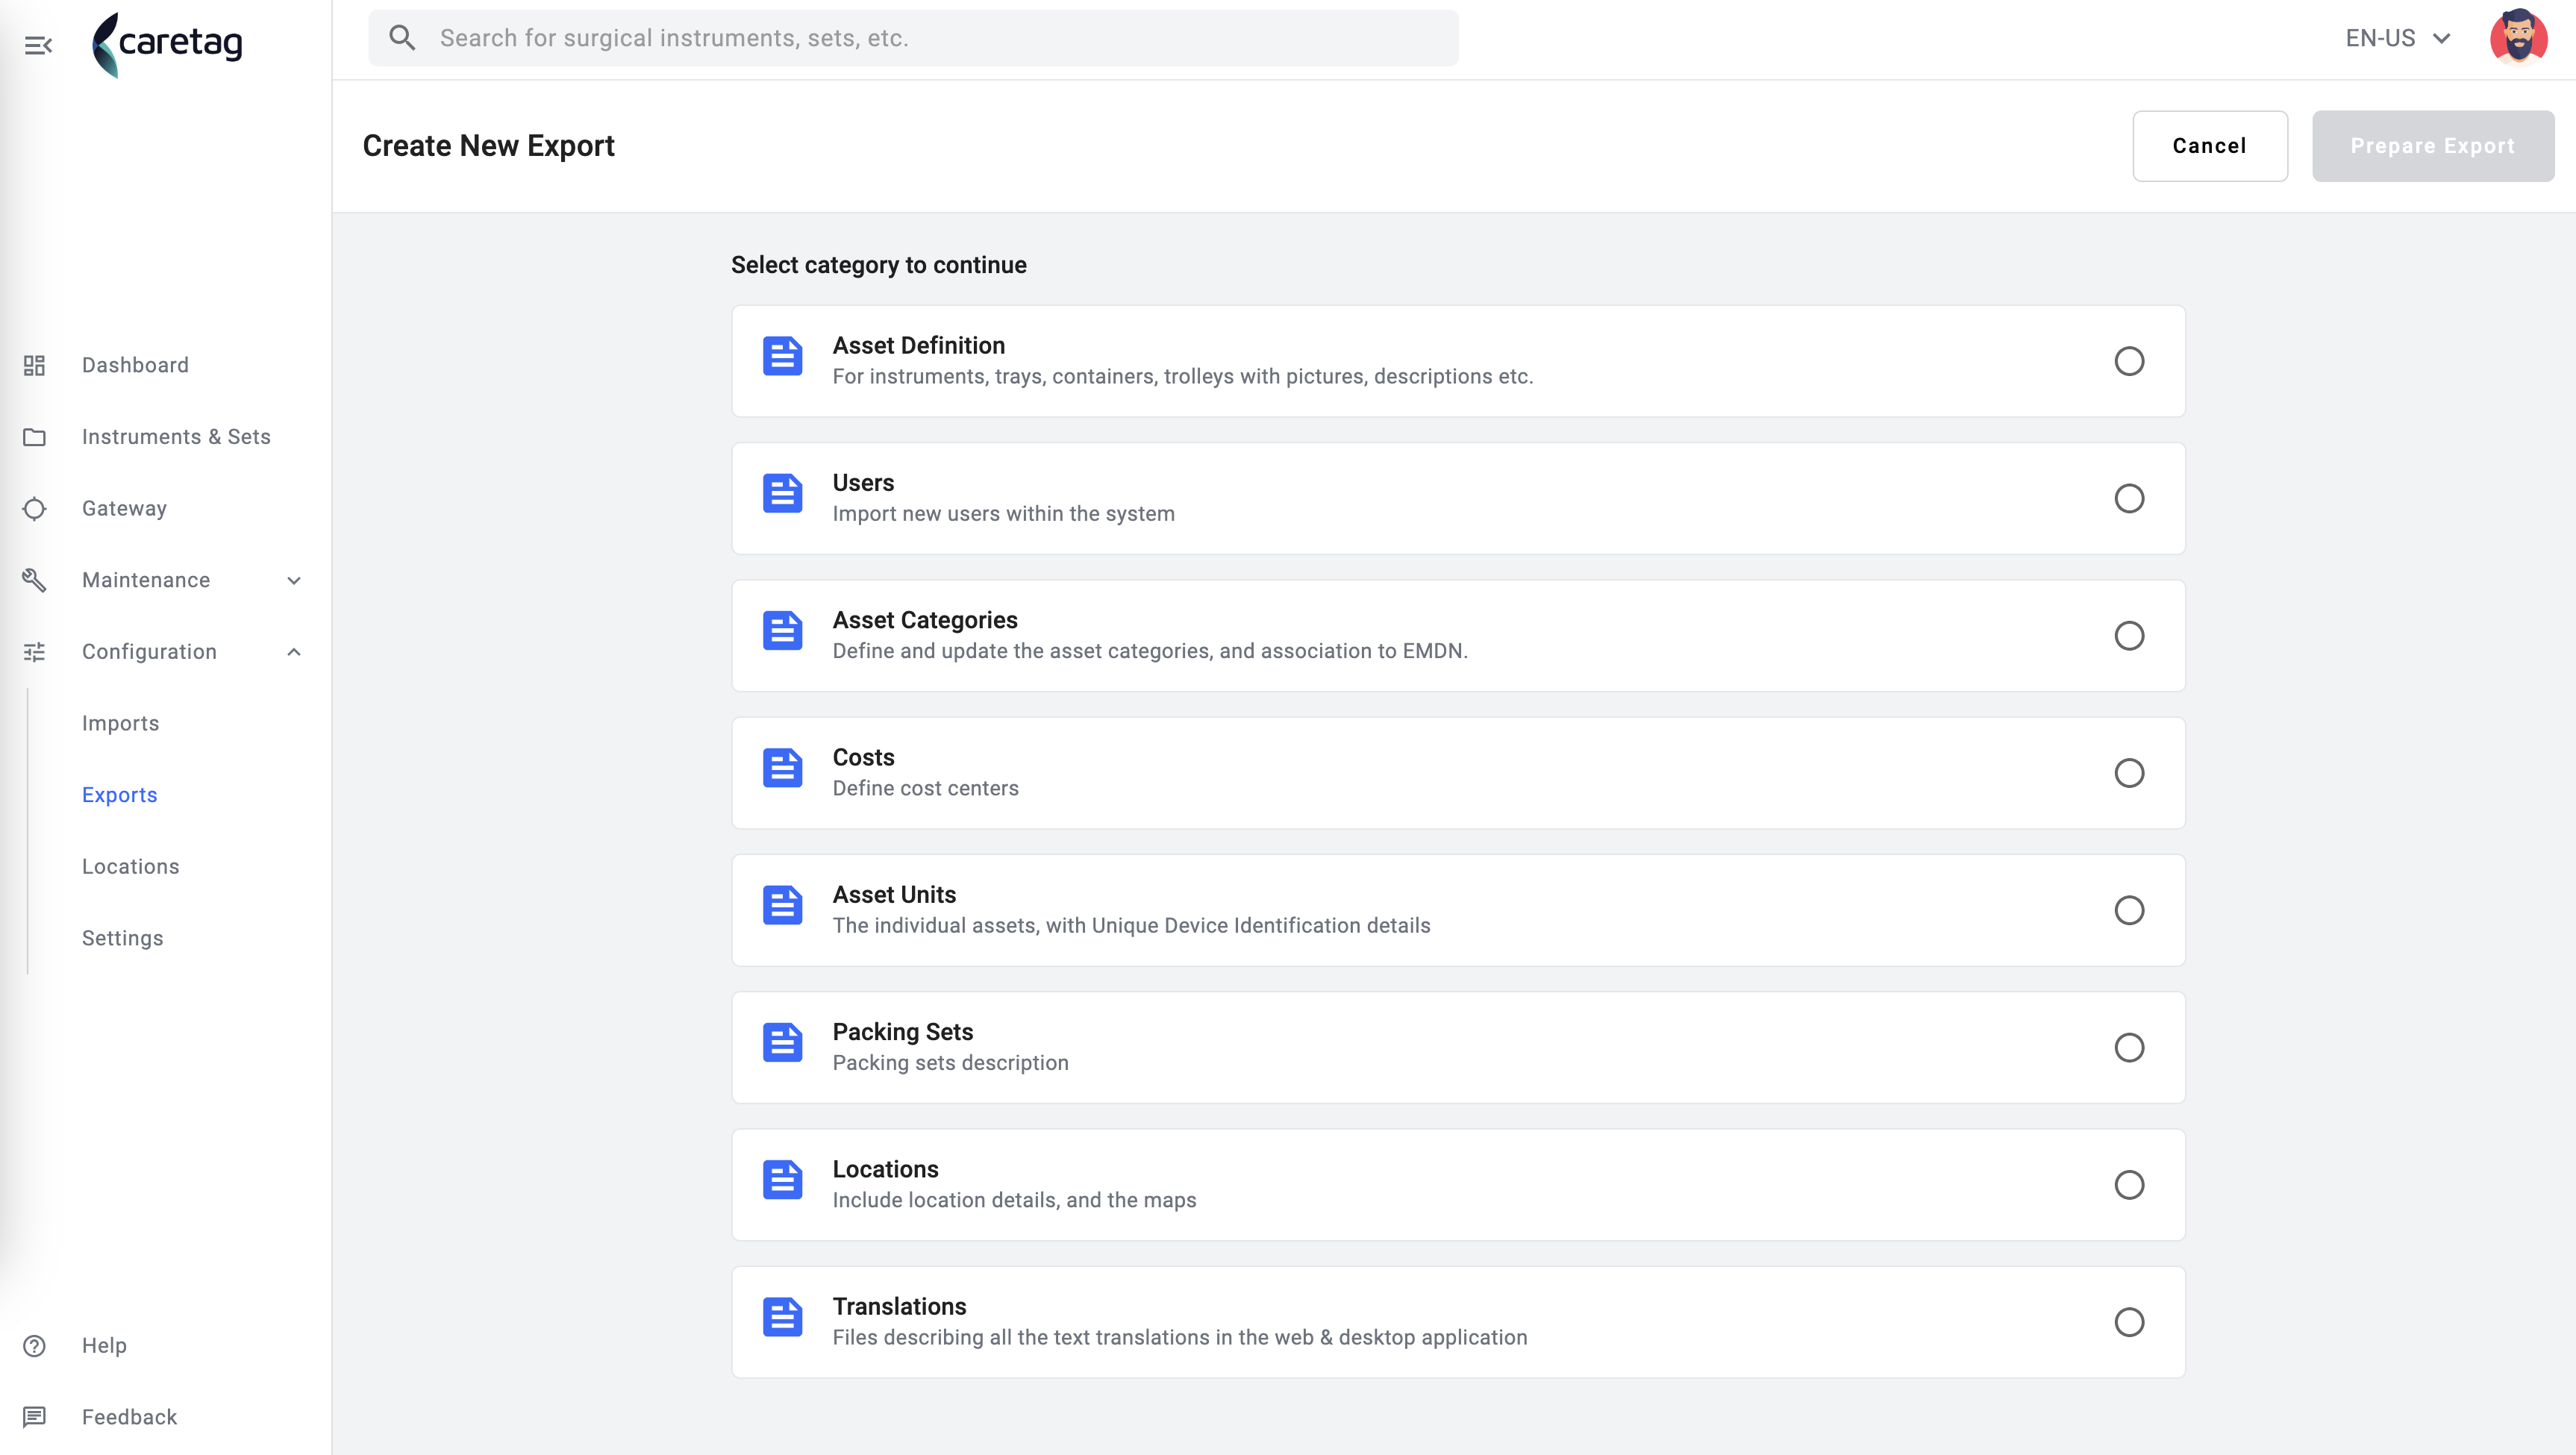Open Imports in the sidebar

(121, 723)
